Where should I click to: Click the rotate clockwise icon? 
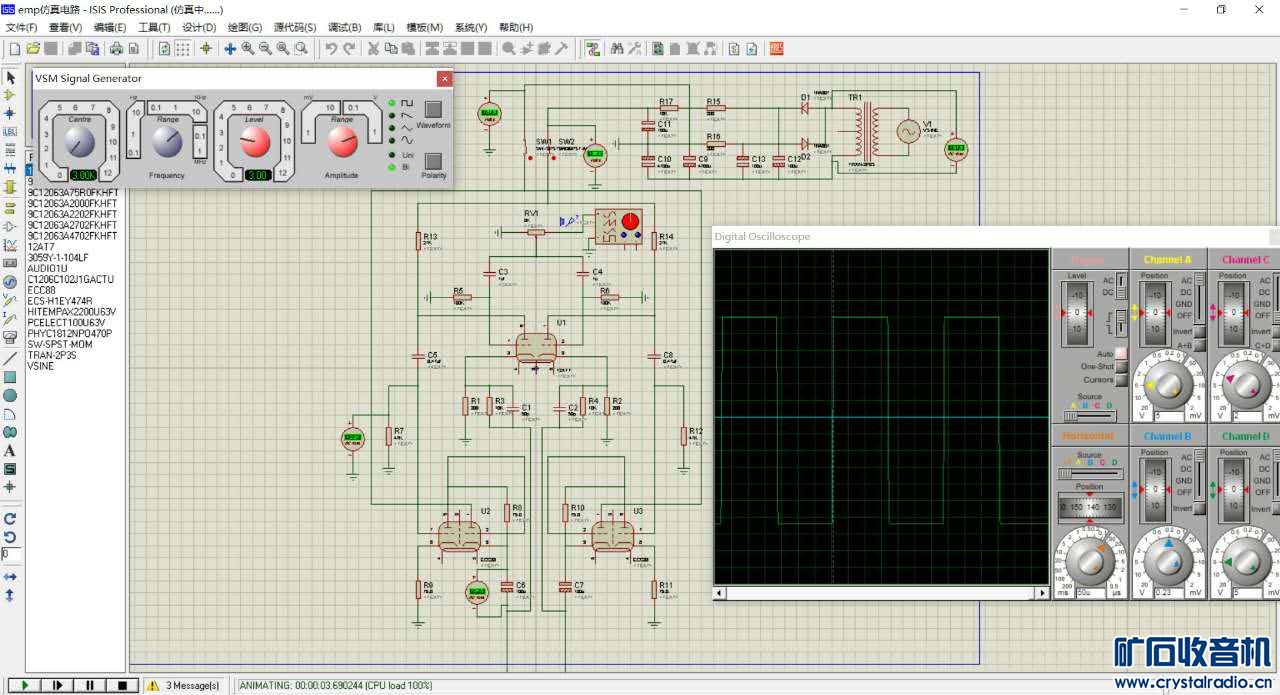coord(10,518)
